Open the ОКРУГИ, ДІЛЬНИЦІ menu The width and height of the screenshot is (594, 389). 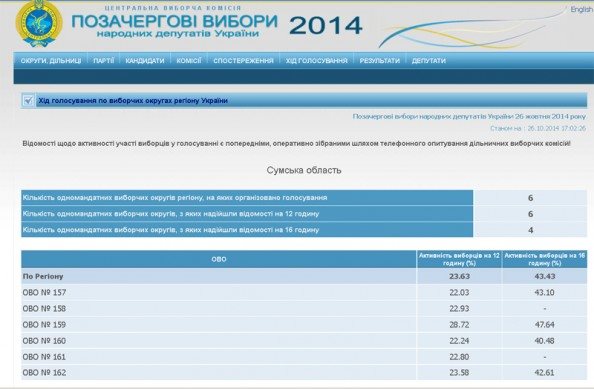click(51, 61)
